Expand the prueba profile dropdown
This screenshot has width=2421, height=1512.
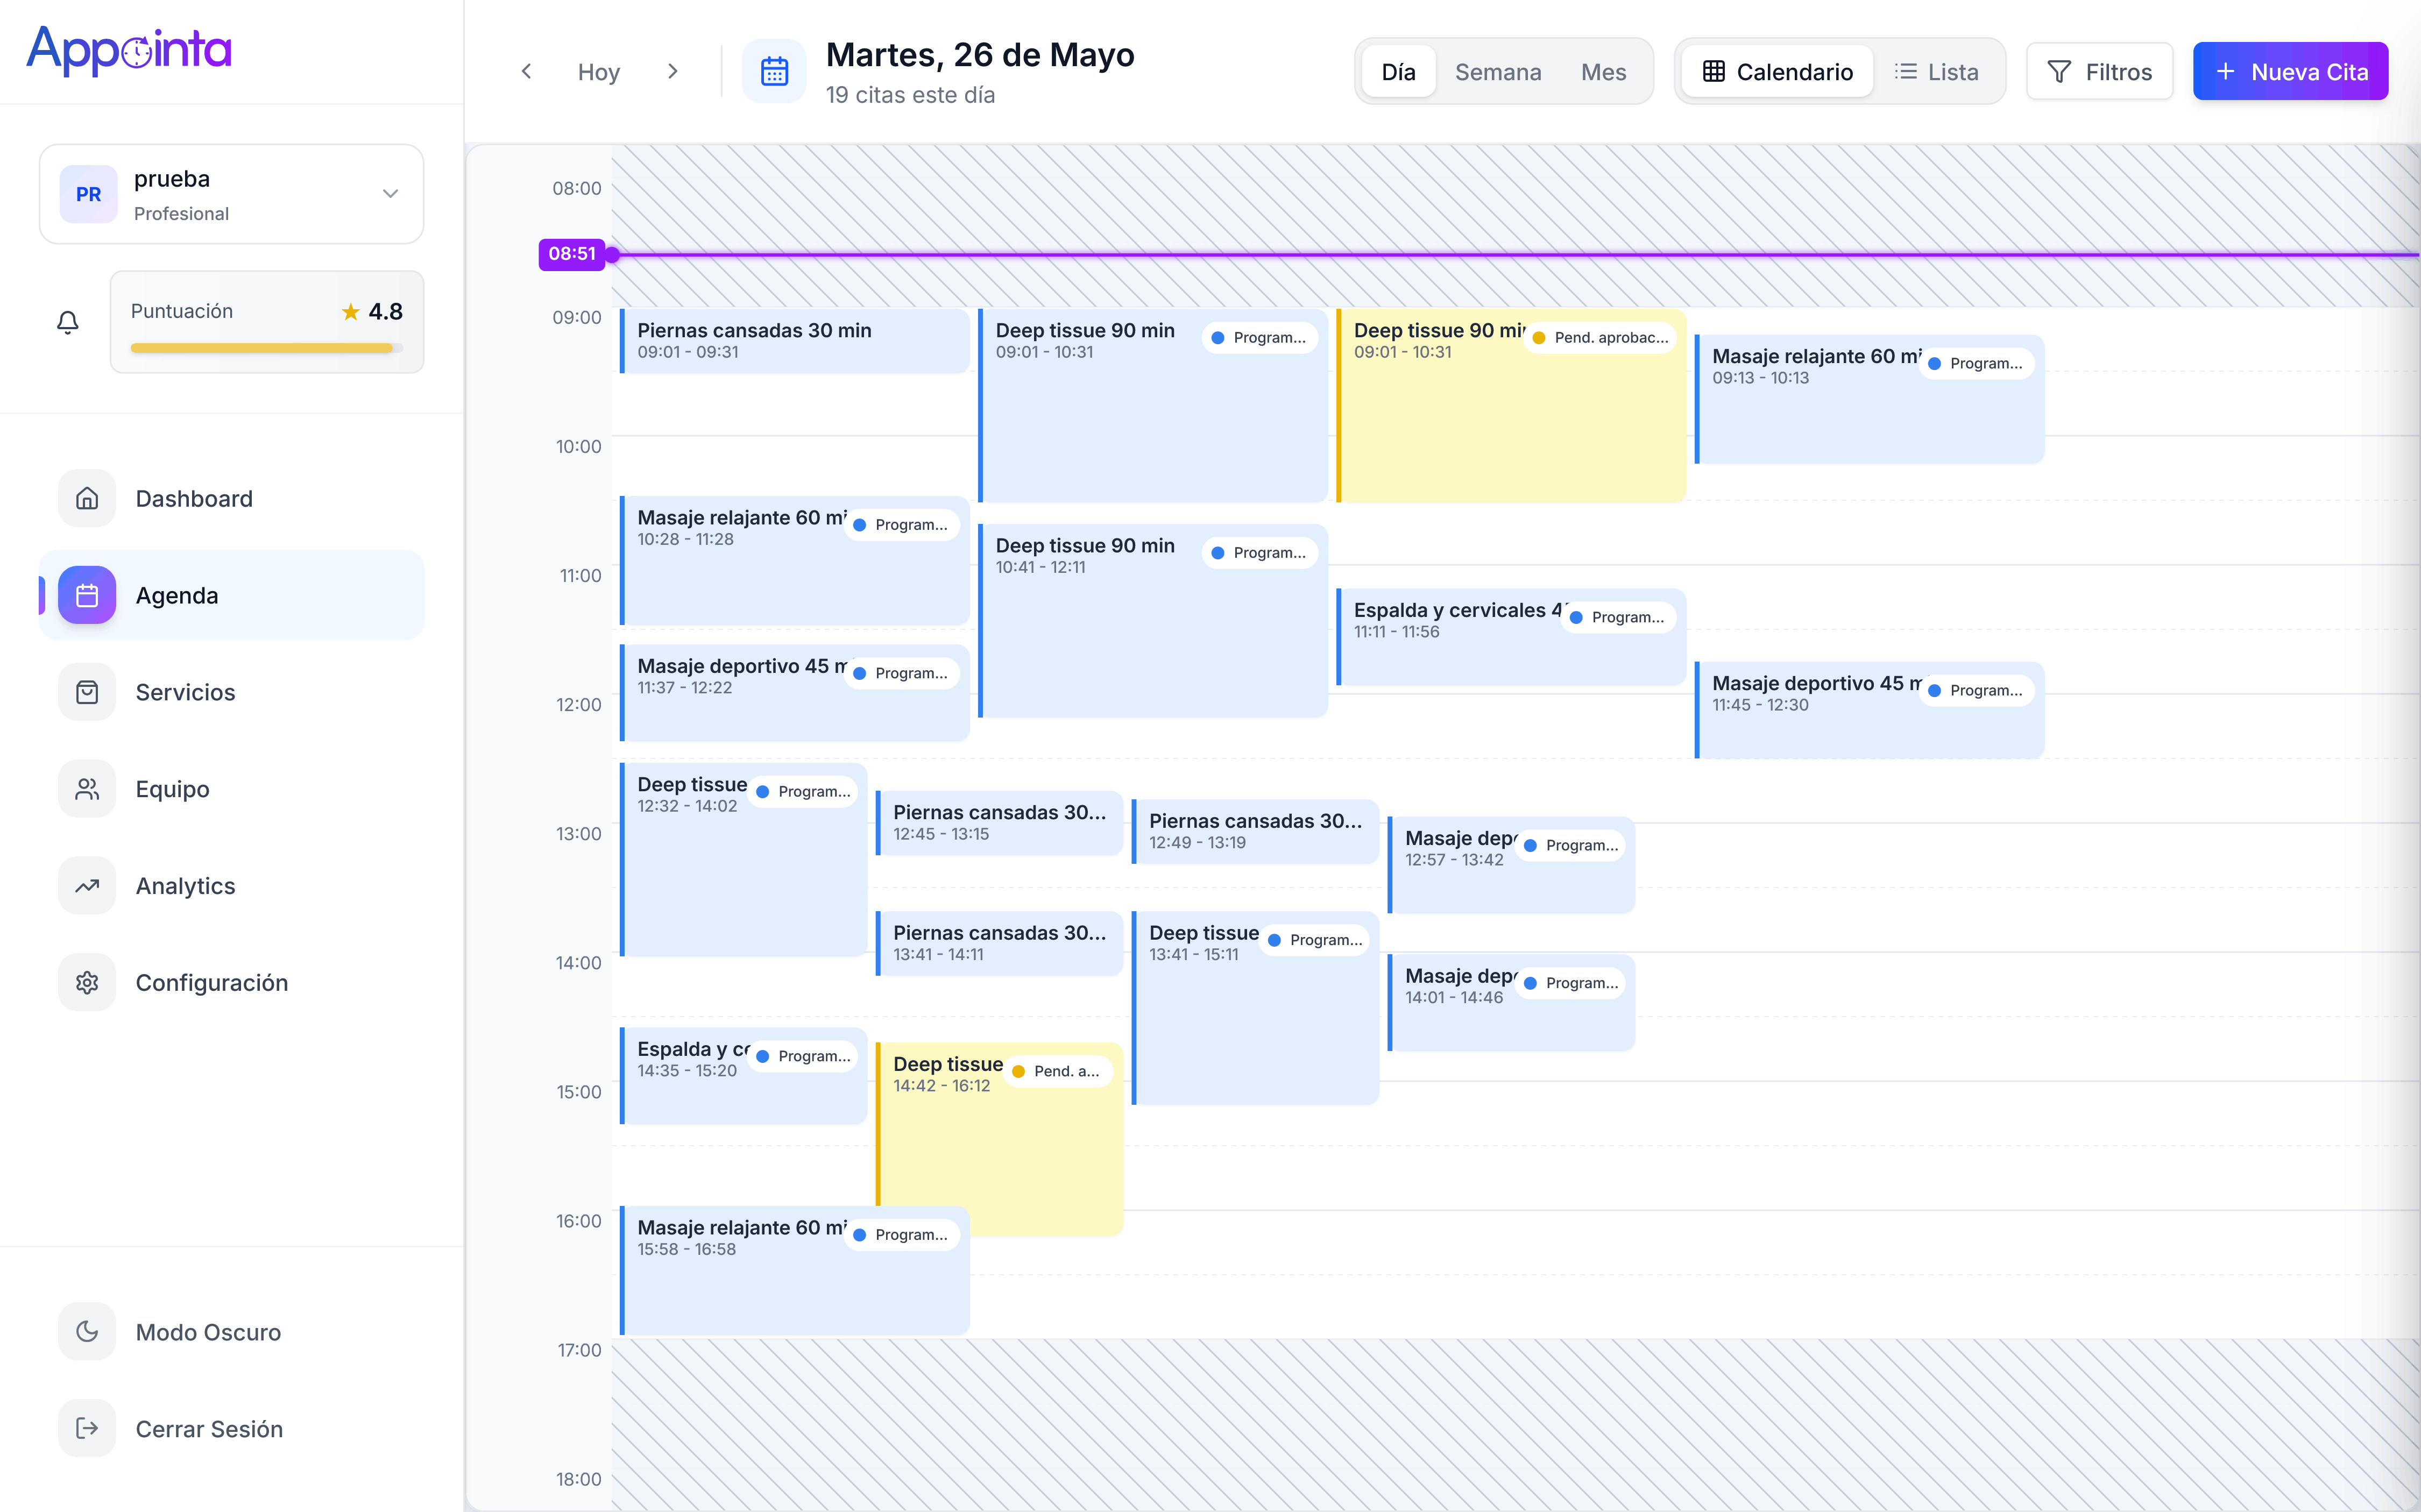click(391, 194)
